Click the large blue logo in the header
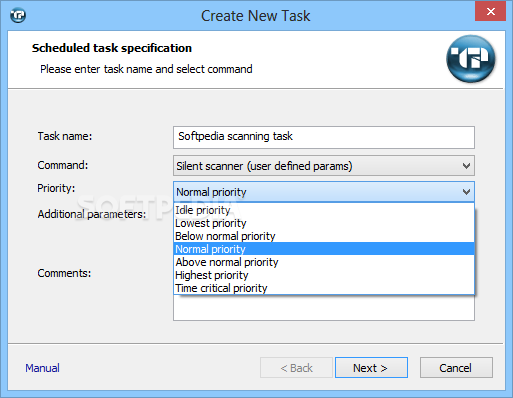513x398 pixels. (x=471, y=59)
